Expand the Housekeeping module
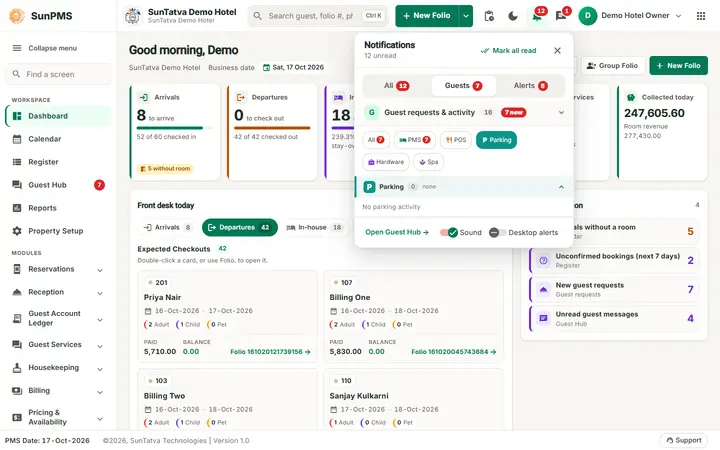Viewport: 720px width, 450px height. tap(100, 369)
